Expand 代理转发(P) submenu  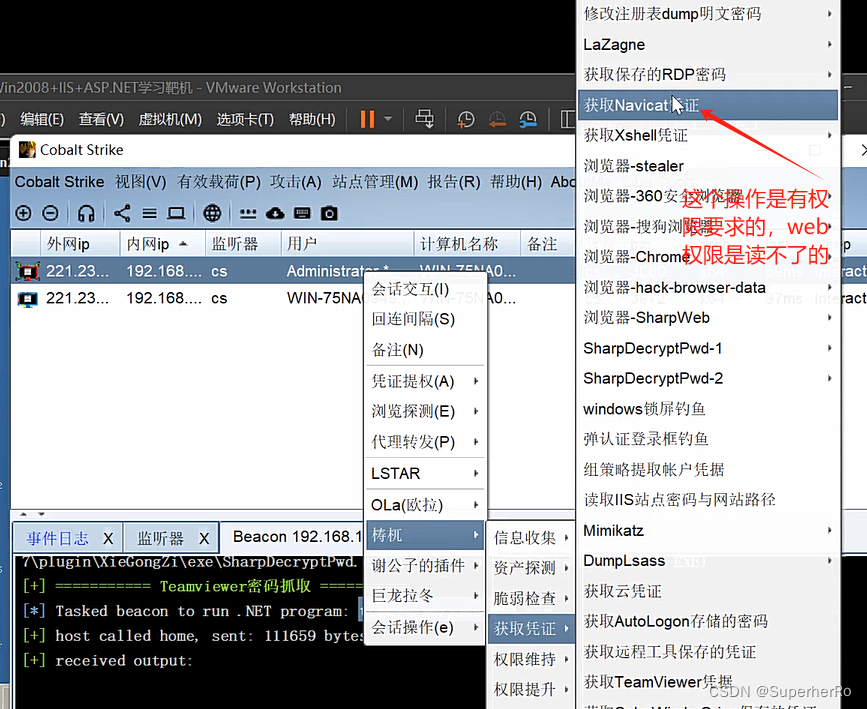click(x=425, y=442)
